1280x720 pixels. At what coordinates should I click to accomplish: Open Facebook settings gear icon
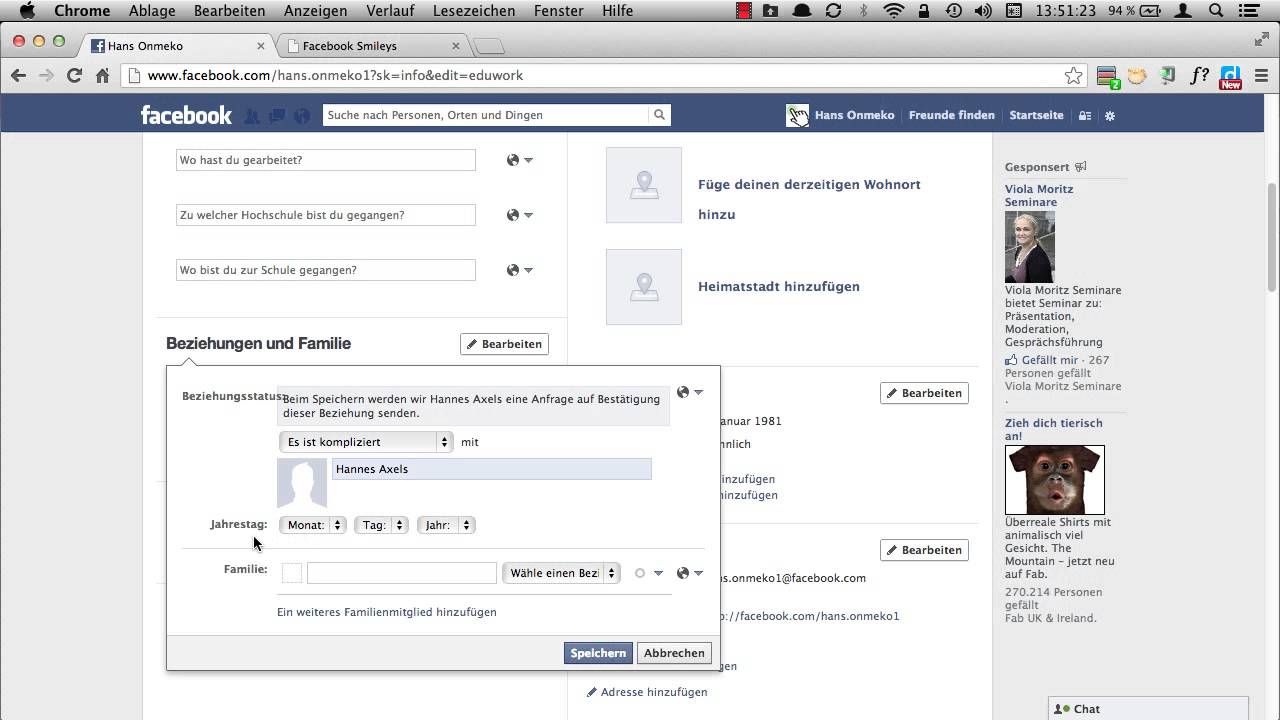click(1109, 116)
